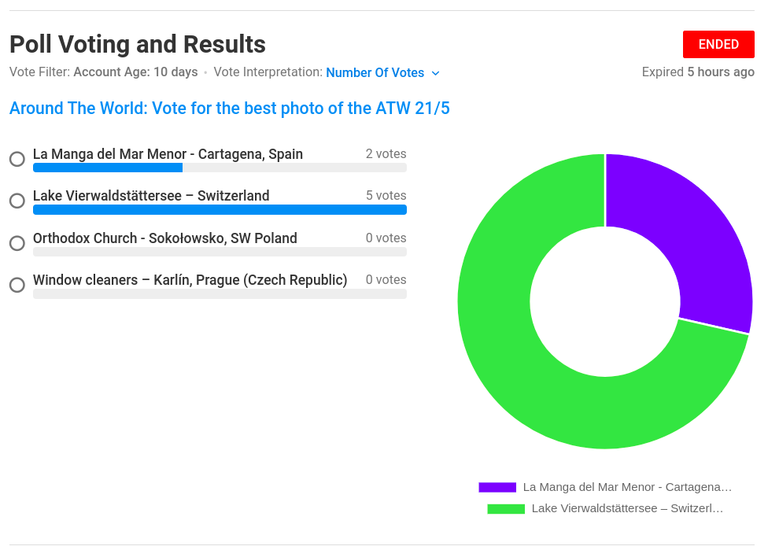Click La Manga legend label under chart
Screen dimensions: 768x557
tap(627, 487)
